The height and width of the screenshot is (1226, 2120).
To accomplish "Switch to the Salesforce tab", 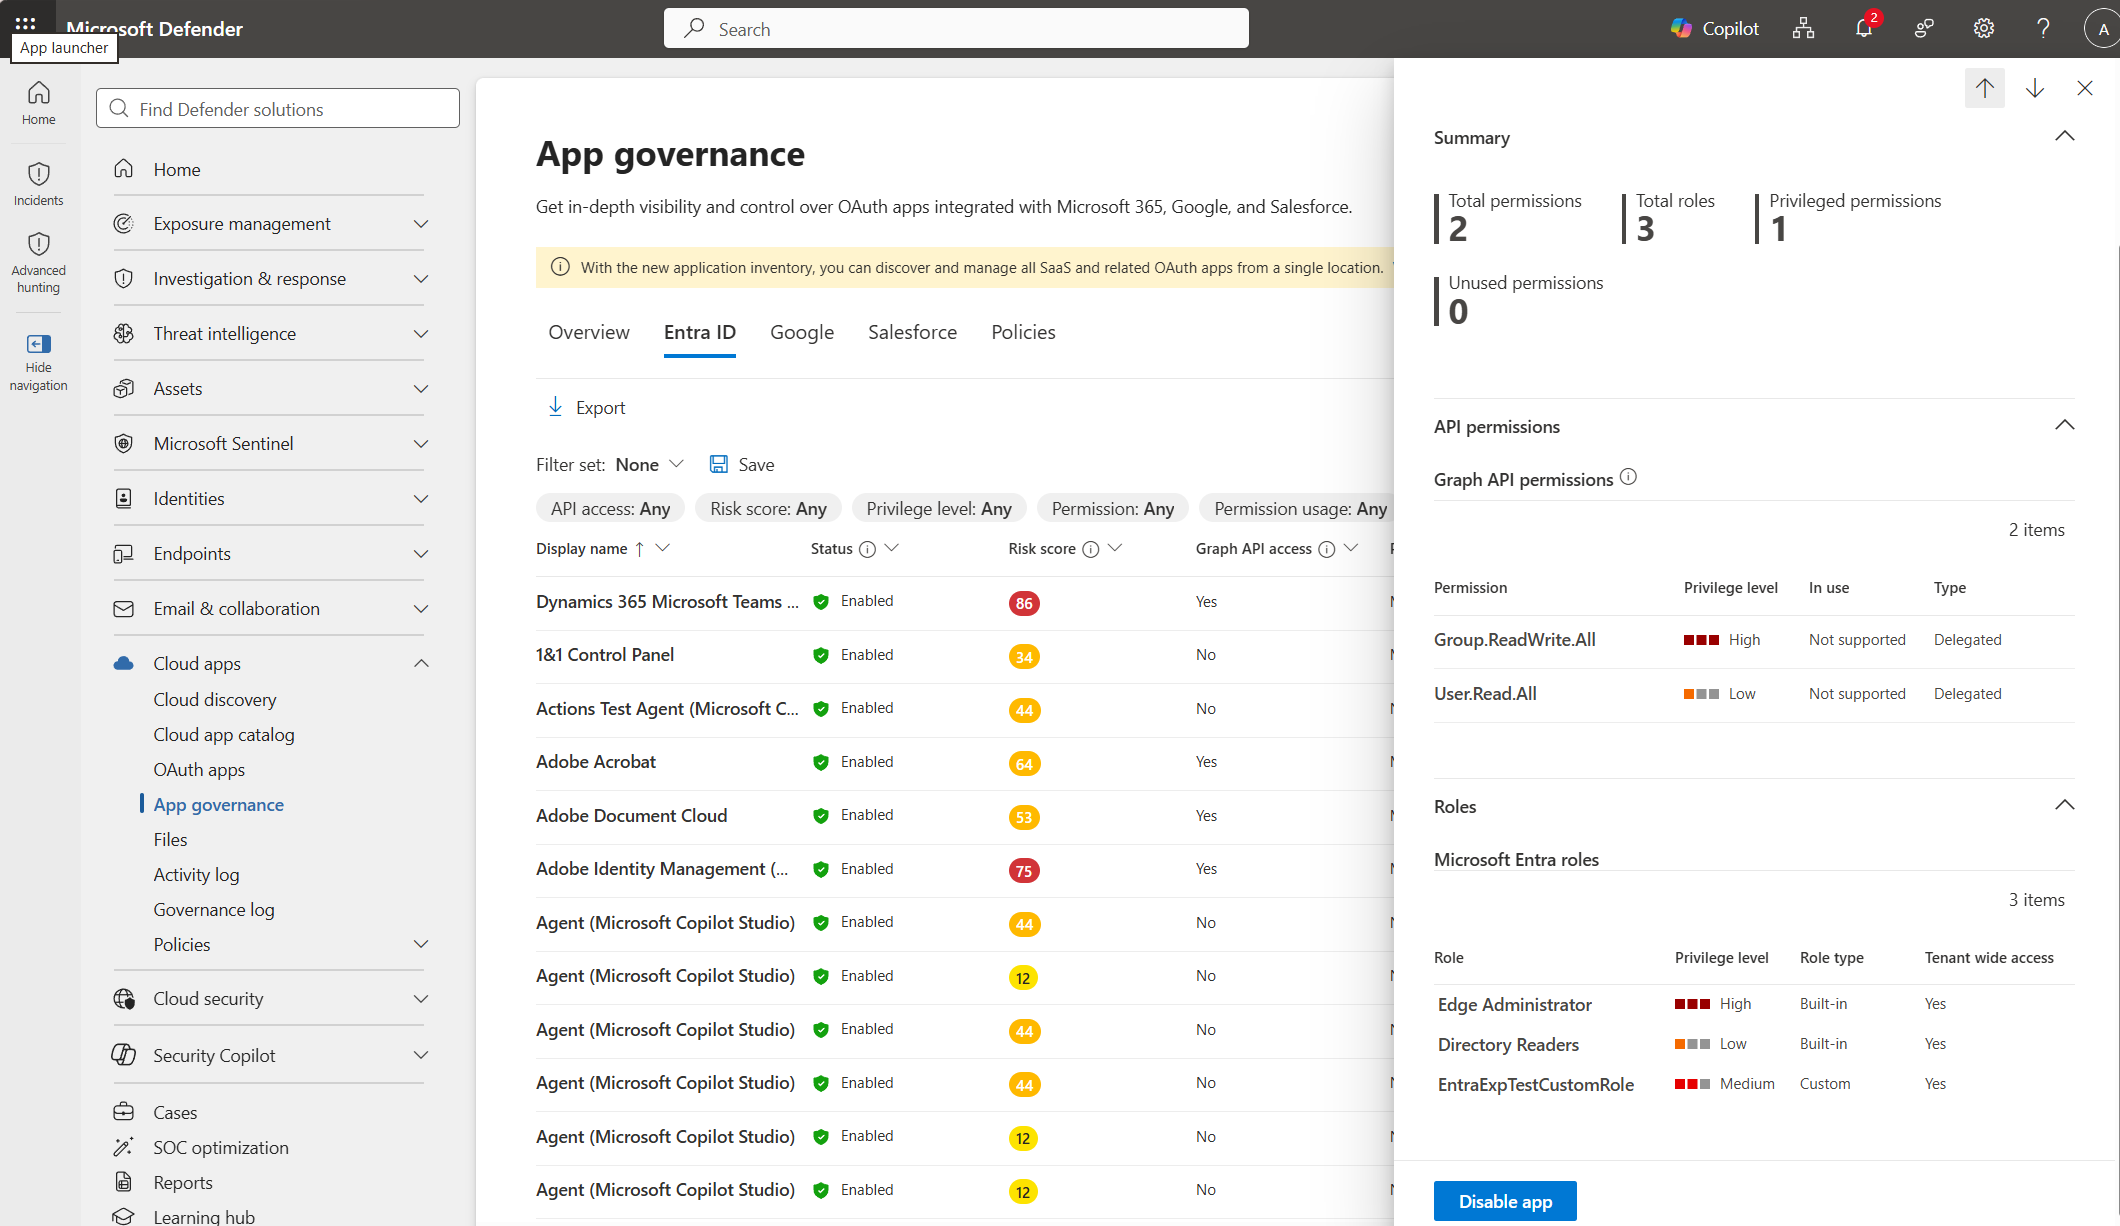I will [x=912, y=332].
